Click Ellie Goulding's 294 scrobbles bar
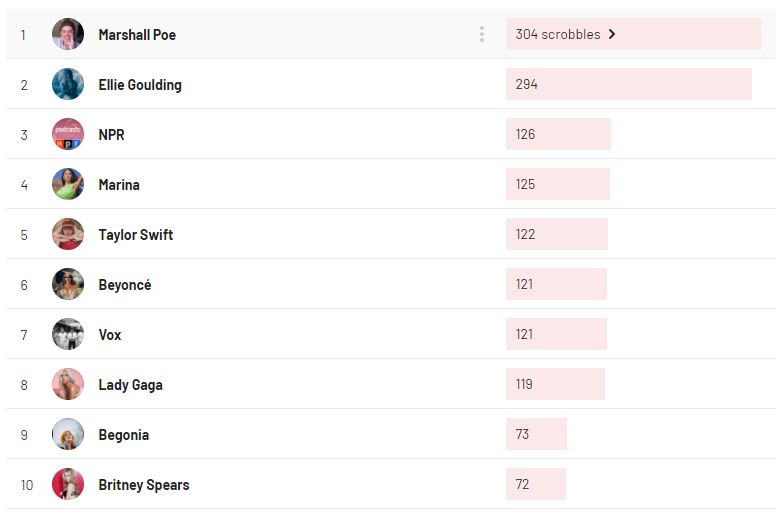 pos(628,84)
